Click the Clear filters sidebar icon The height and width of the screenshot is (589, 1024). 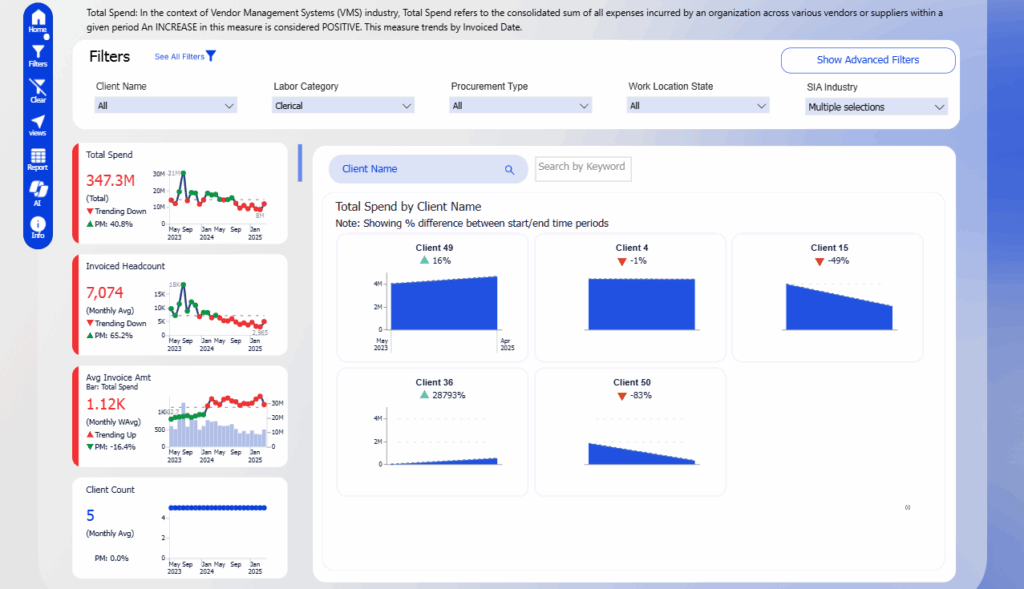coord(38,90)
